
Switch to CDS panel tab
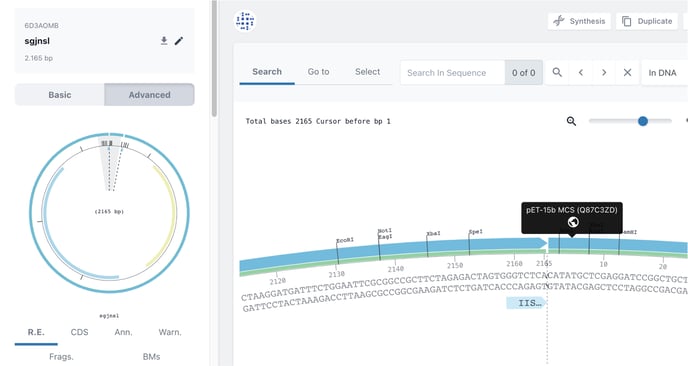pos(79,332)
